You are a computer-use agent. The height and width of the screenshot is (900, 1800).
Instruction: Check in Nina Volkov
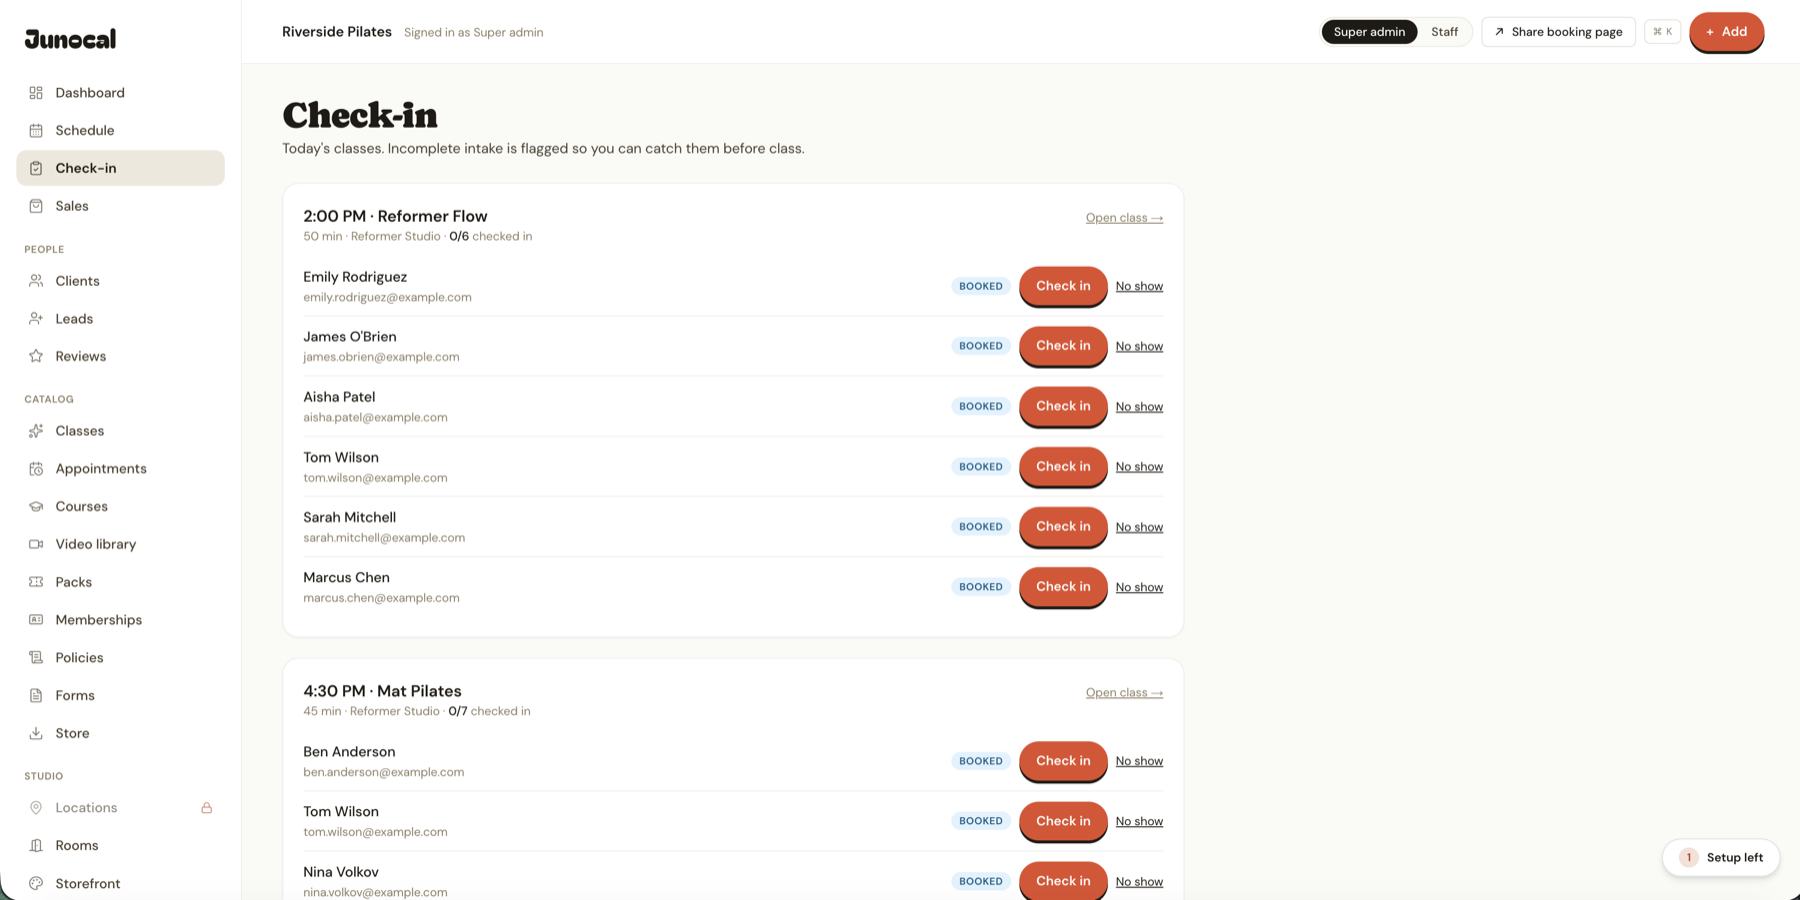pos(1063,881)
